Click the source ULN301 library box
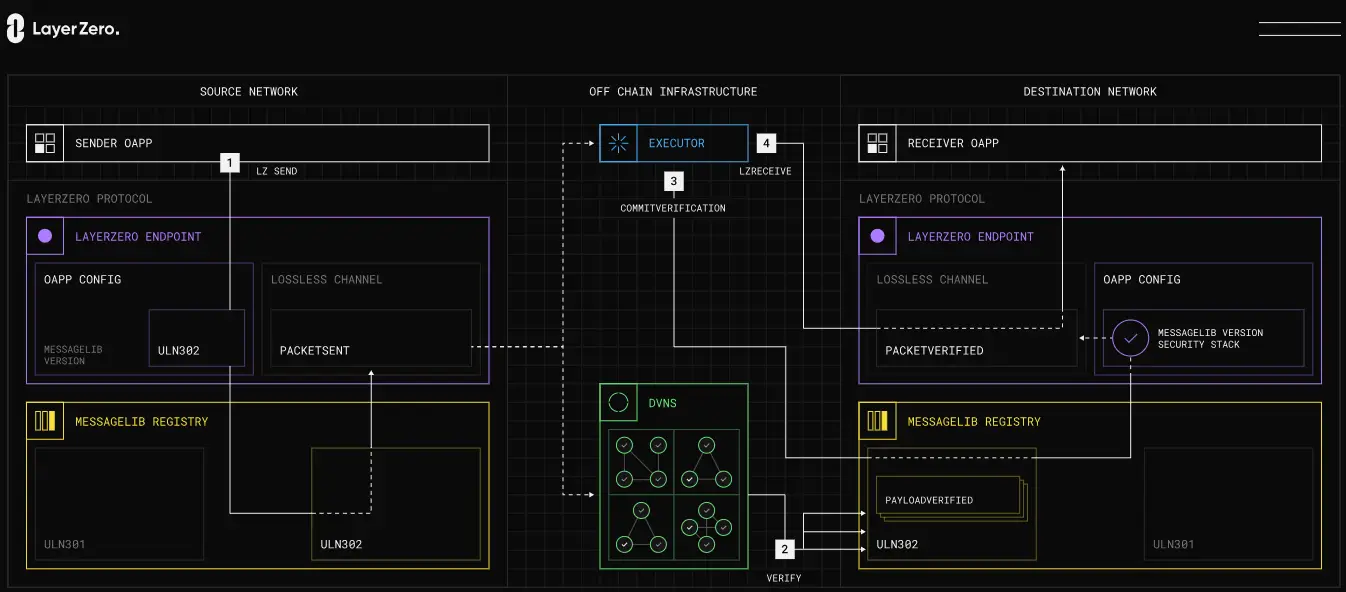This screenshot has height=592, width=1346. (119, 503)
